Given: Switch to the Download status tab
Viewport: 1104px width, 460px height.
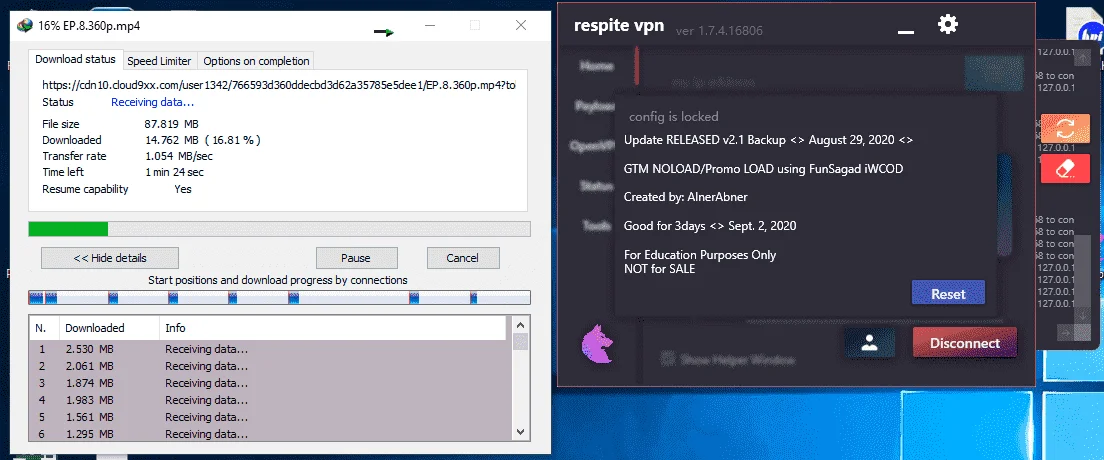Looking at the screenshot, I should (75, 59).
